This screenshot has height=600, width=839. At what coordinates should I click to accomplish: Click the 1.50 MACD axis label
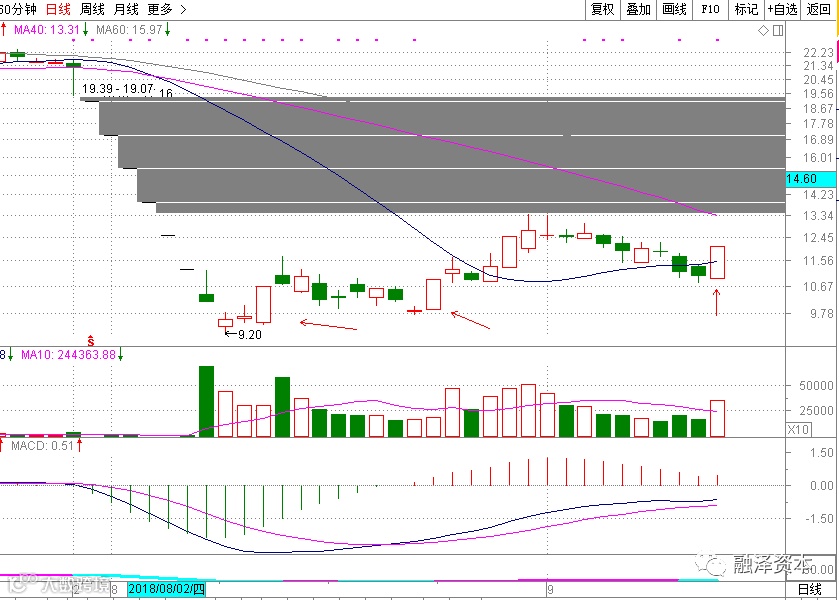pos(822,453)
